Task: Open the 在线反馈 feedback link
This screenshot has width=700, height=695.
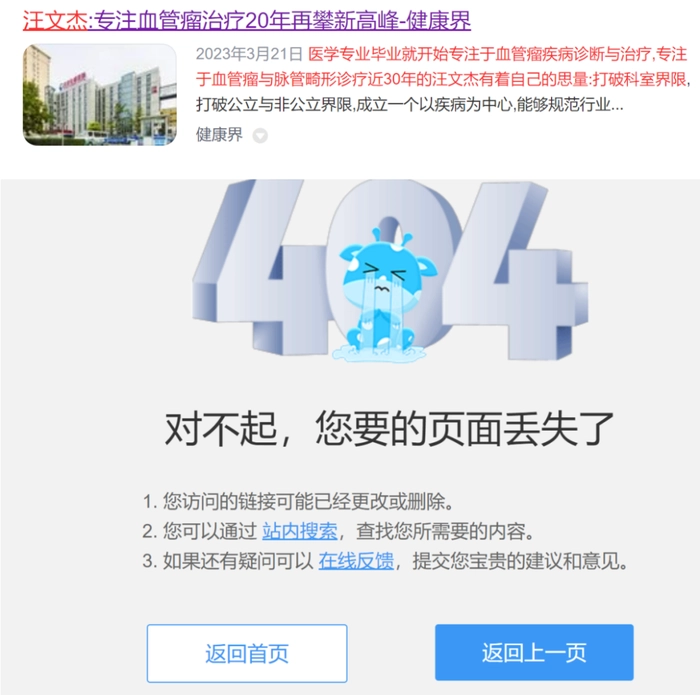Action: [x=356, y=561]
